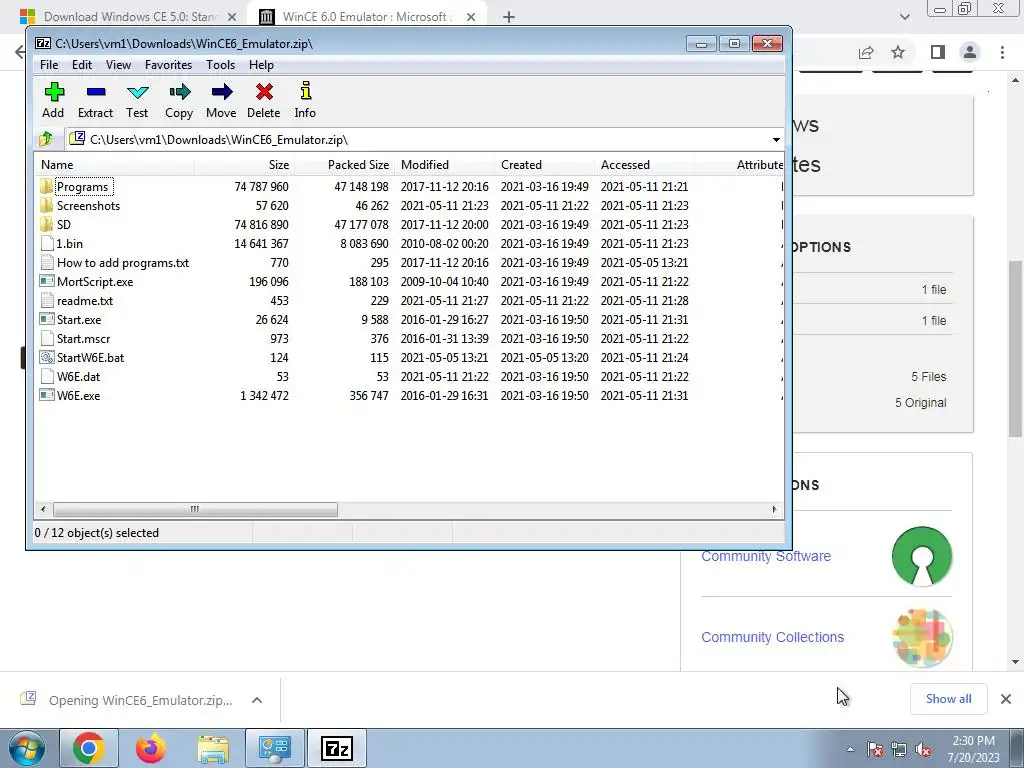This screenshot has height=768, width=1024.
Task: Open the Edit menu
Action: [x=82, y=65]
